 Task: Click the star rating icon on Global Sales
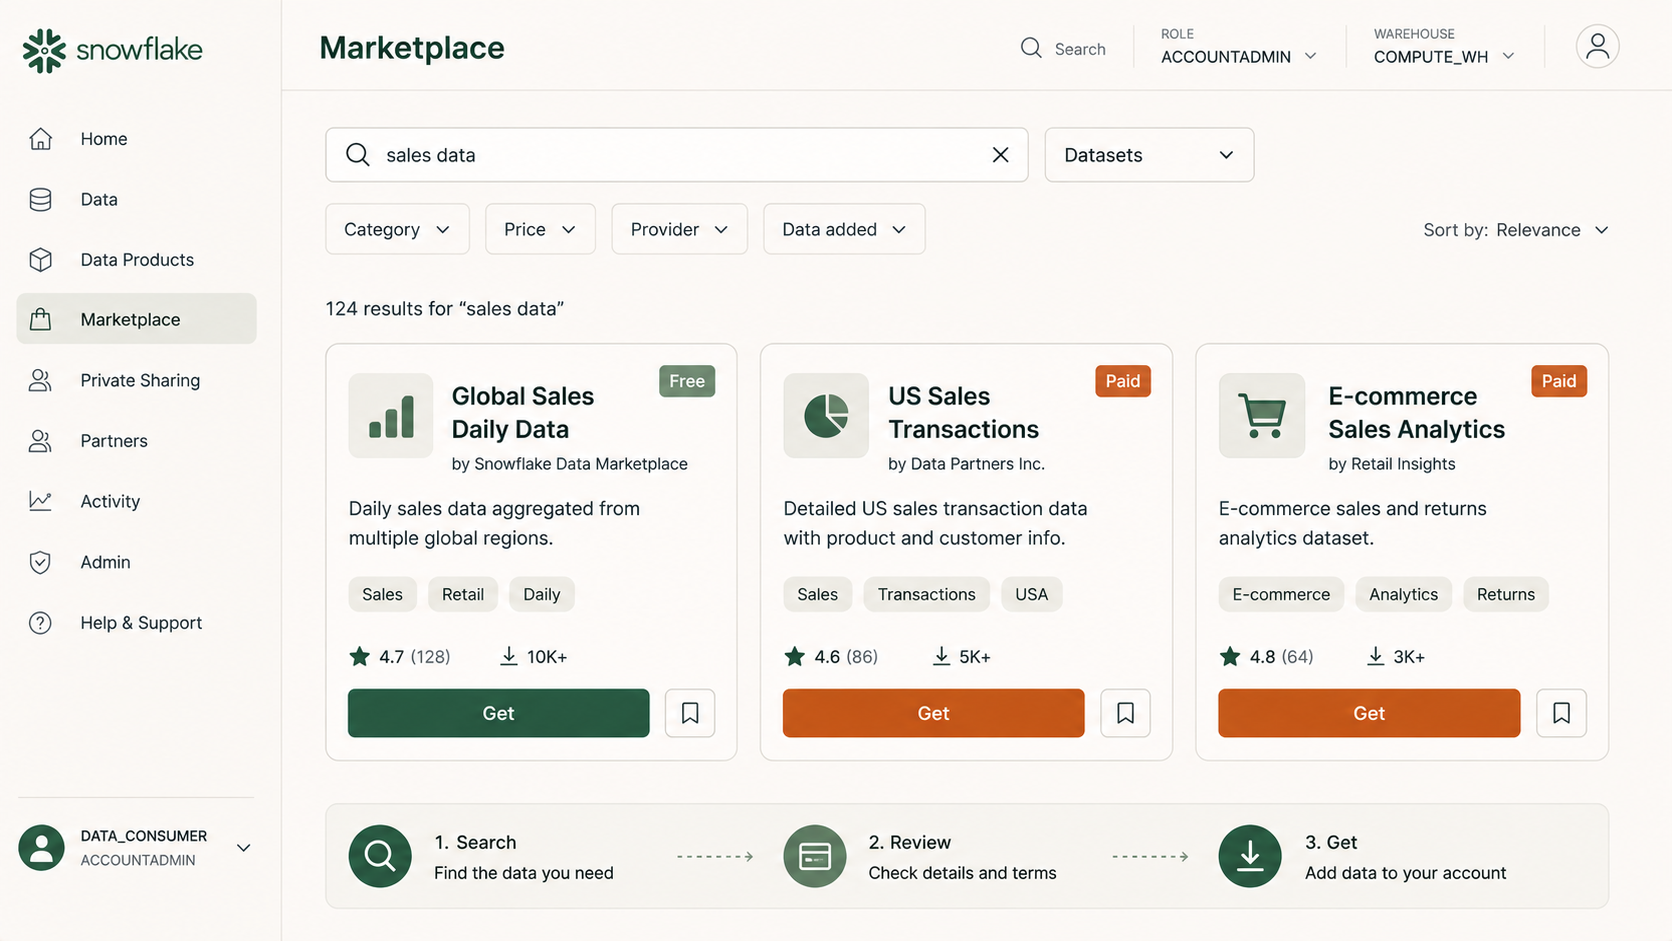(x=359, y=656)
